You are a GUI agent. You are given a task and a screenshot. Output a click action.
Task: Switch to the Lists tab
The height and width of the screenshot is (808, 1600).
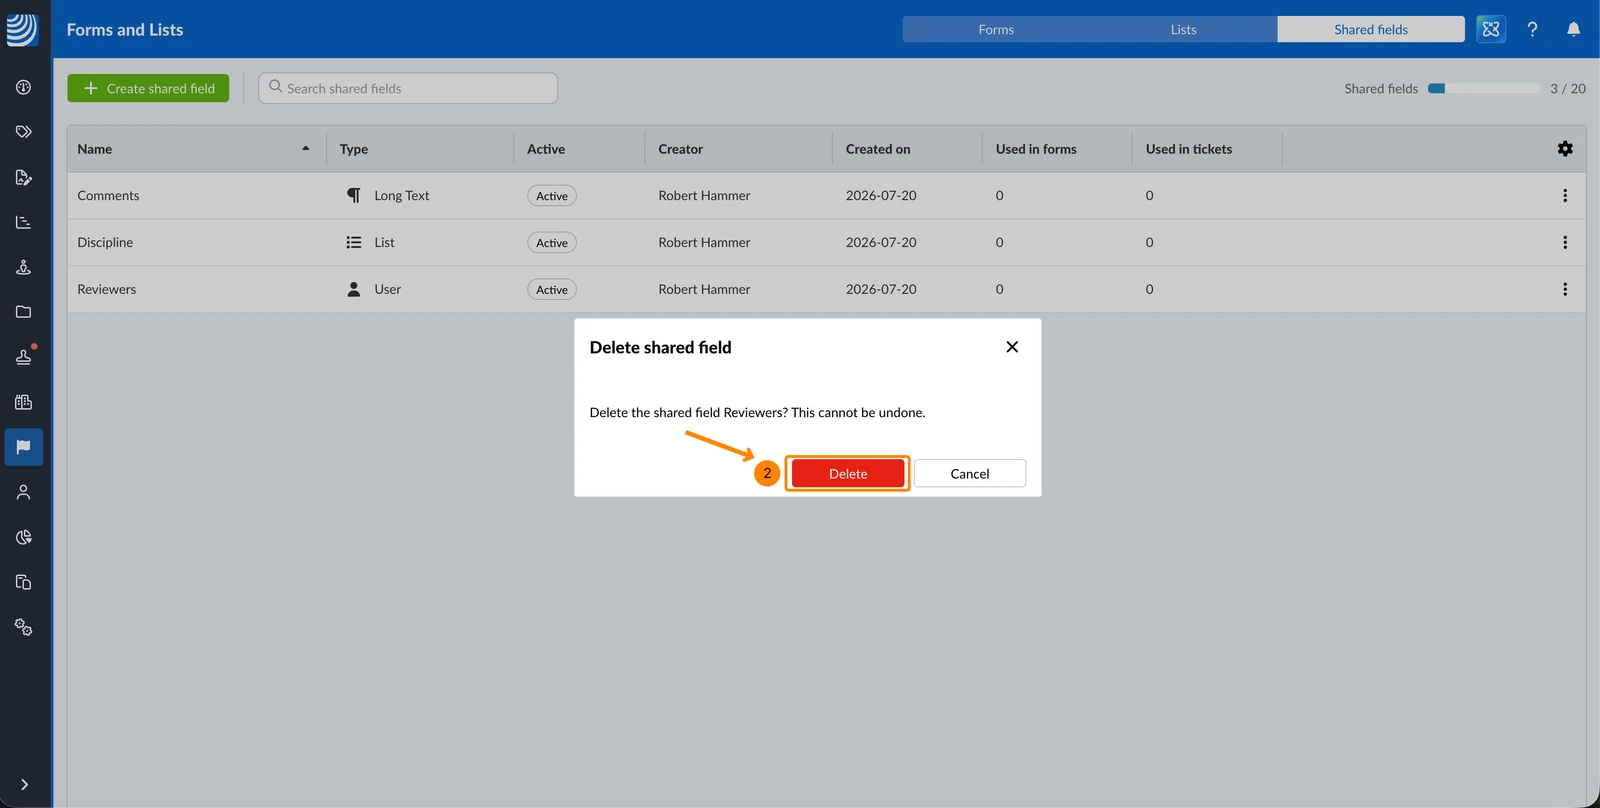(1183, 29)
